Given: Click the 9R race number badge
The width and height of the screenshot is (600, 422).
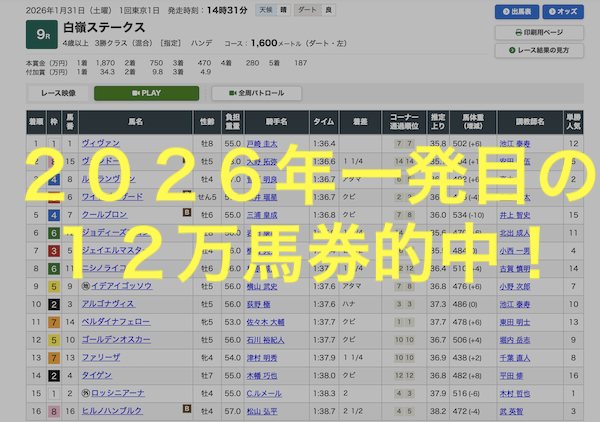Looking at the screenshot, I should (42, 34).
